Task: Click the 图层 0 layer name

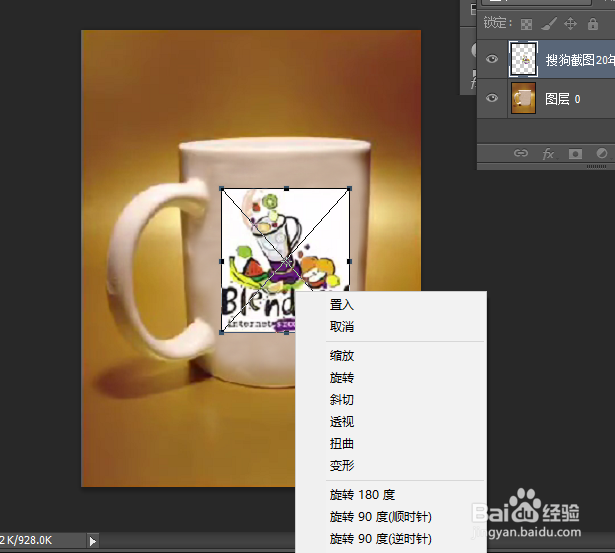Action: coord(562,99)
